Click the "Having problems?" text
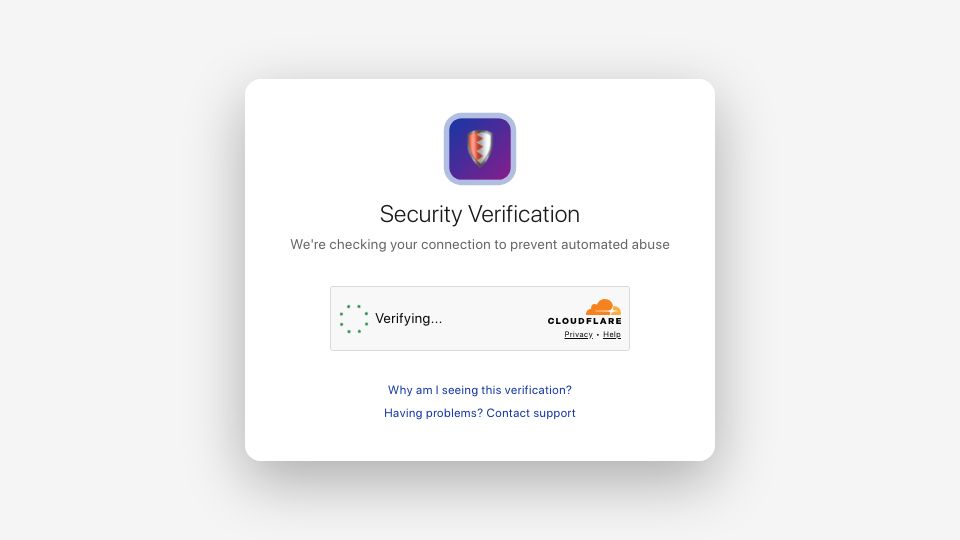This screenshot has width=960, height=540. click(x=433, y=413)
